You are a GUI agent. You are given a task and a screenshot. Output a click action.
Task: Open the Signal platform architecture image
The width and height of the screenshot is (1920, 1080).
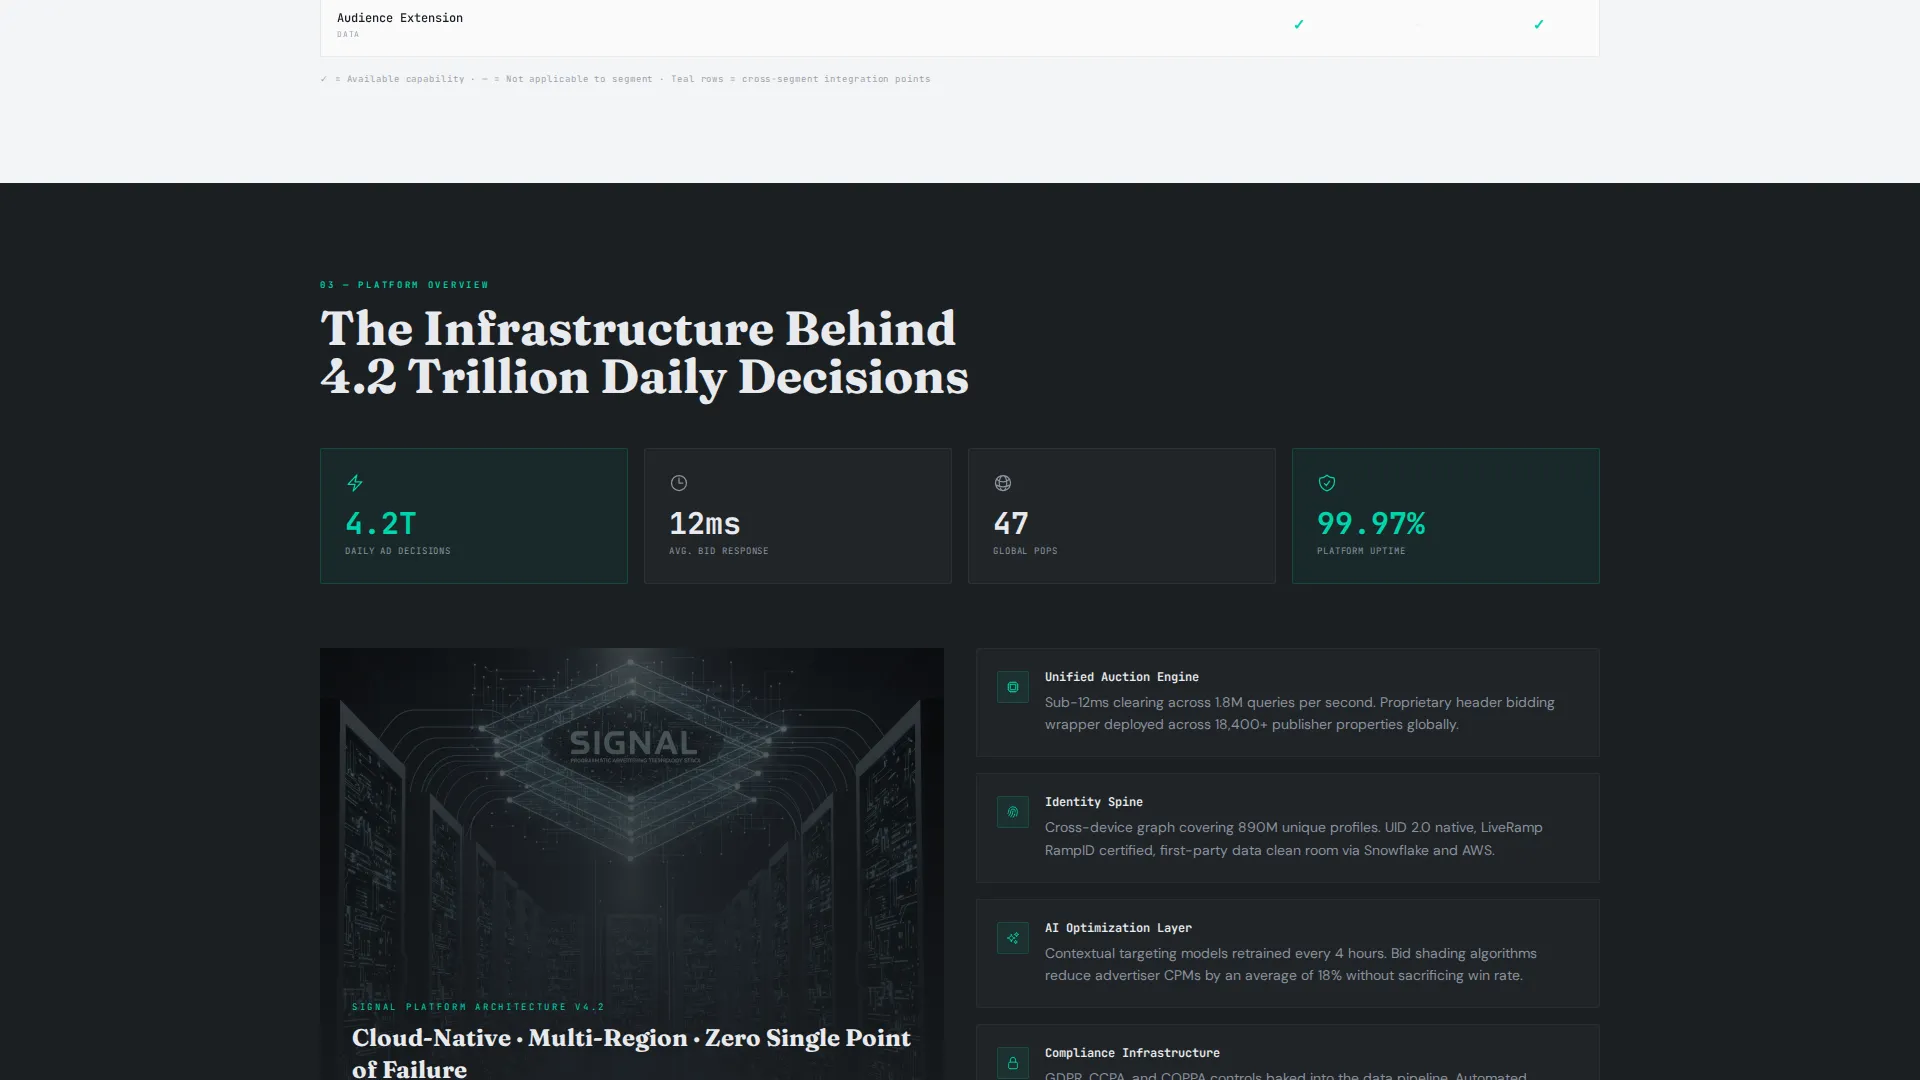(632, 864)
